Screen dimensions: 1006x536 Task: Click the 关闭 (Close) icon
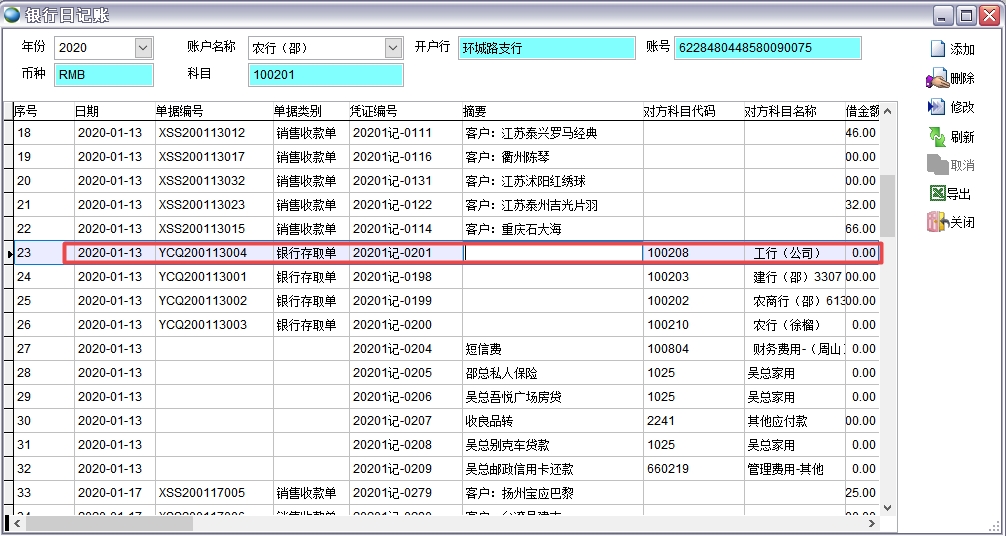937,223
